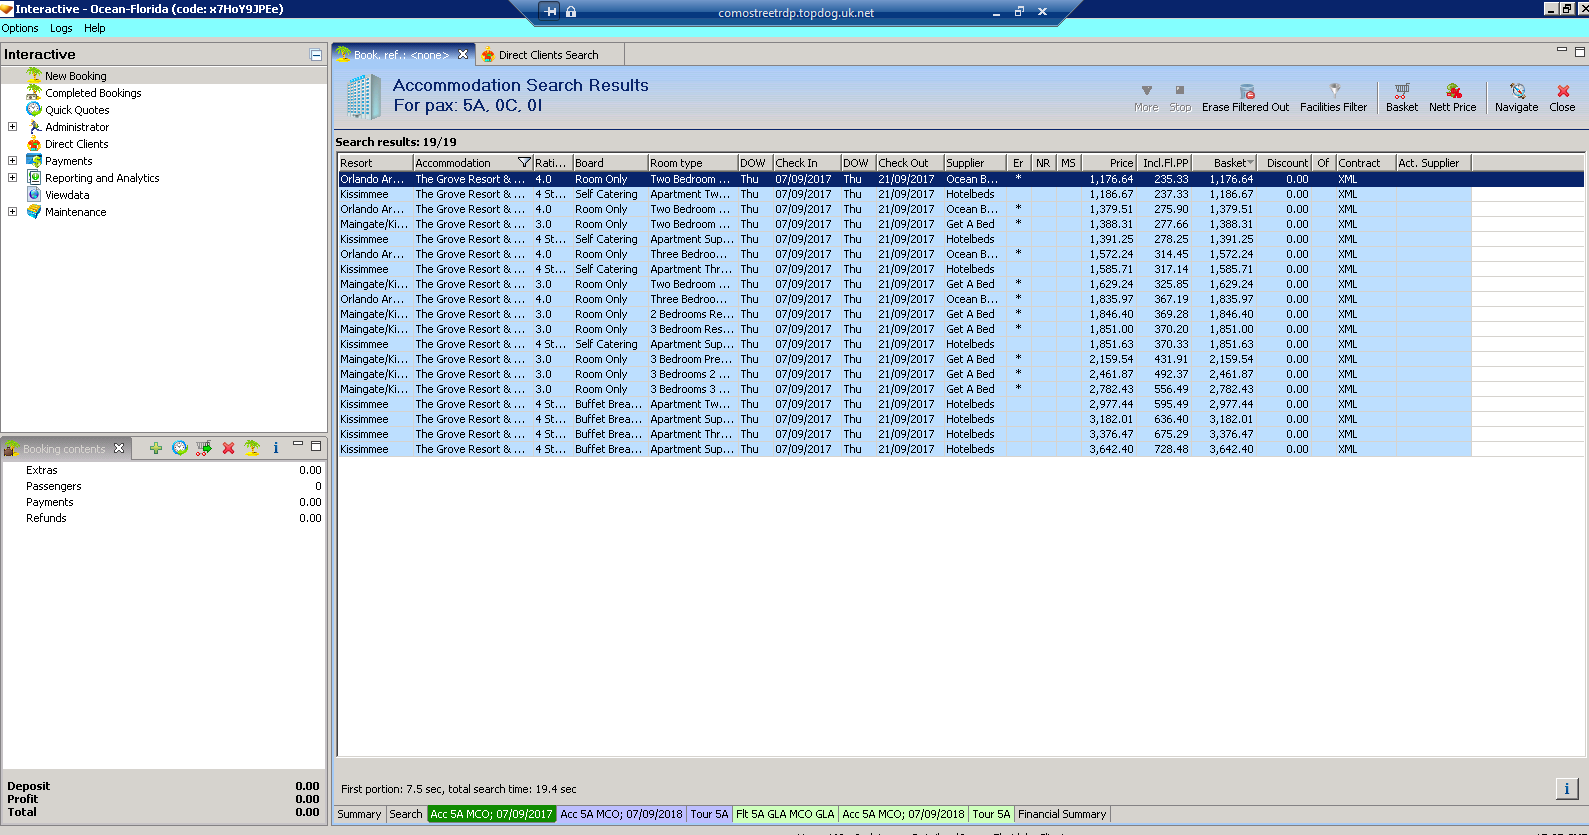This screenshot has height=835, width=1589.
Task: Click the Extras row in Booking contents
Action: coord(164,470)
